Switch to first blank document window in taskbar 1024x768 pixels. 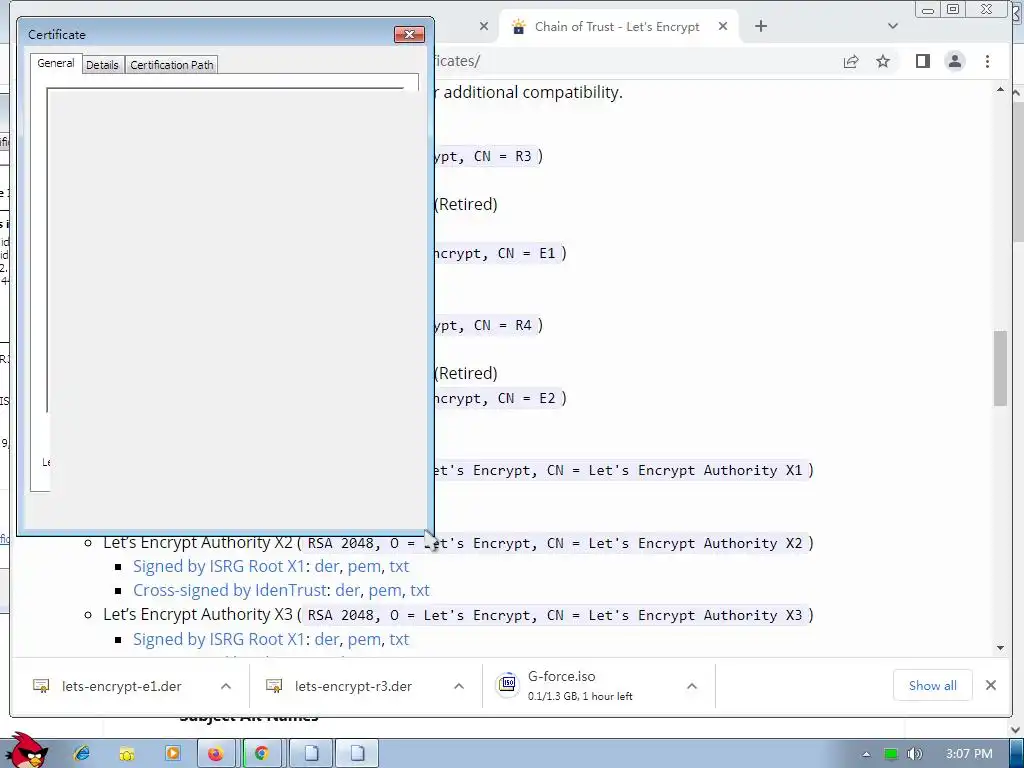[312, 754]
